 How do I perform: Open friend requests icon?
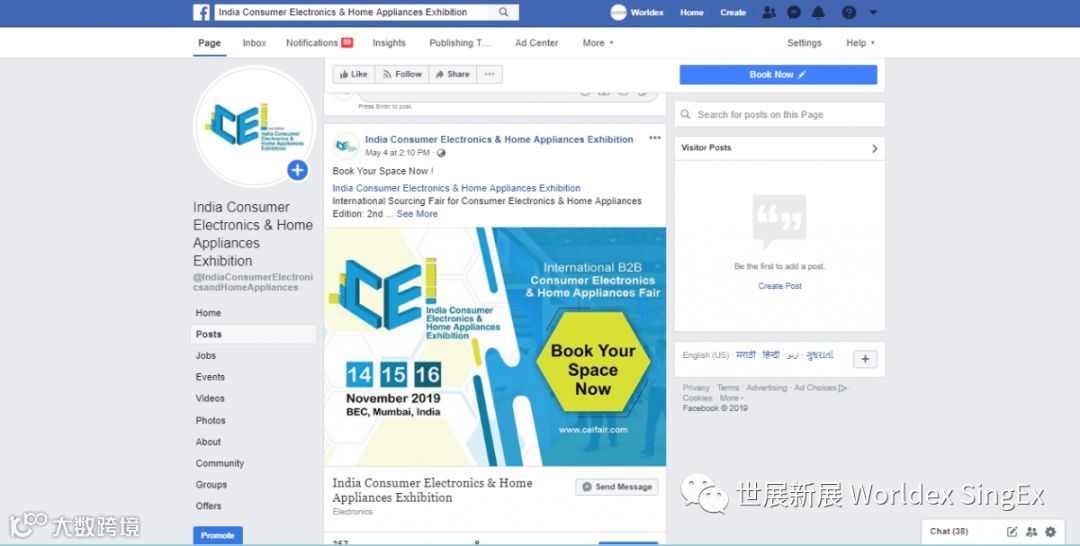769,12
